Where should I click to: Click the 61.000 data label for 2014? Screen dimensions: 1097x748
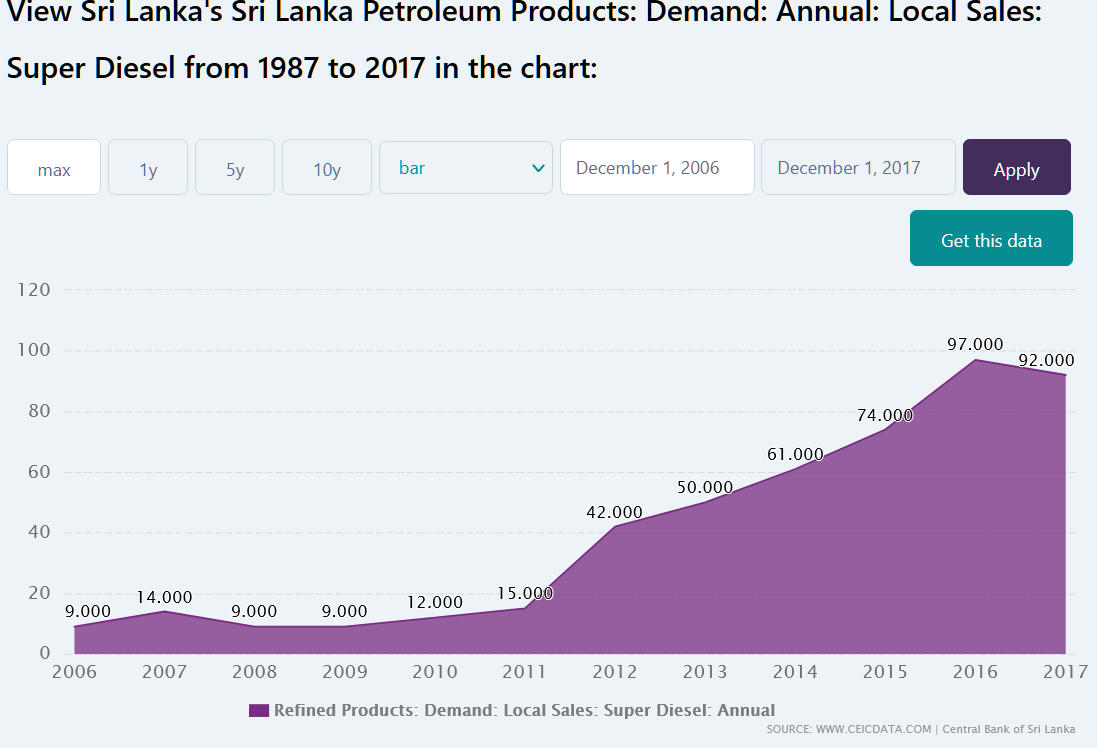tap(795, 454)
